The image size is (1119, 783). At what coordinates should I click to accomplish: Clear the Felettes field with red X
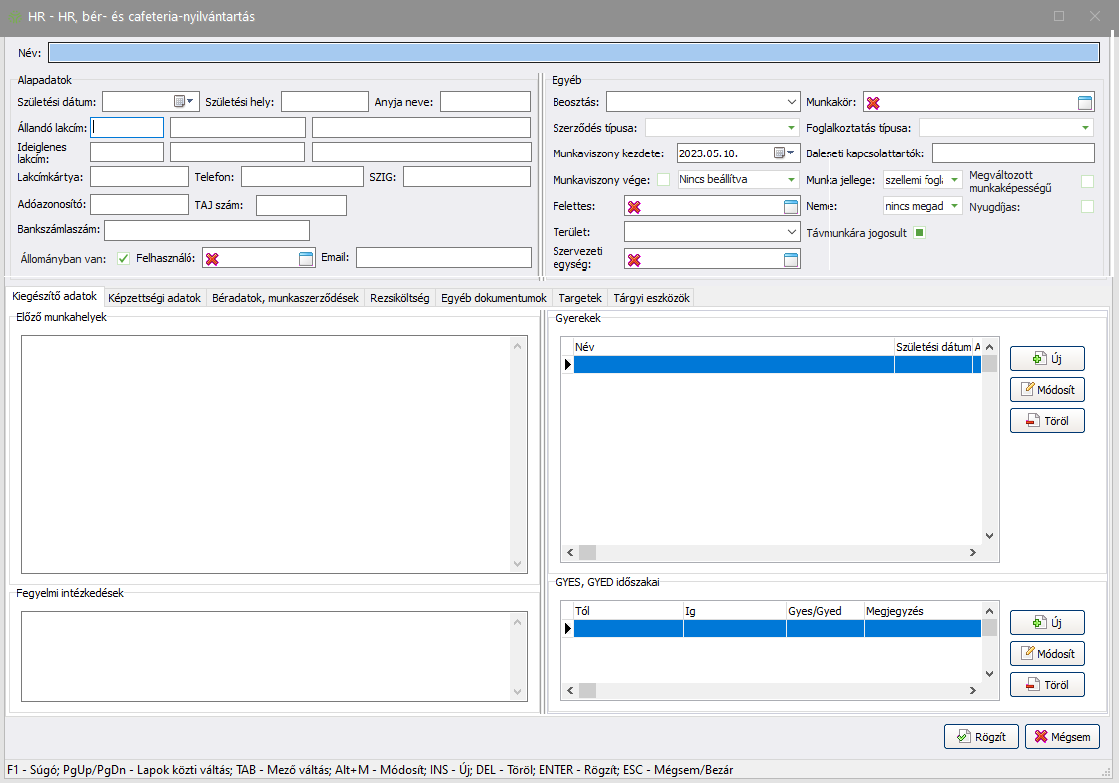coord(633,207)
